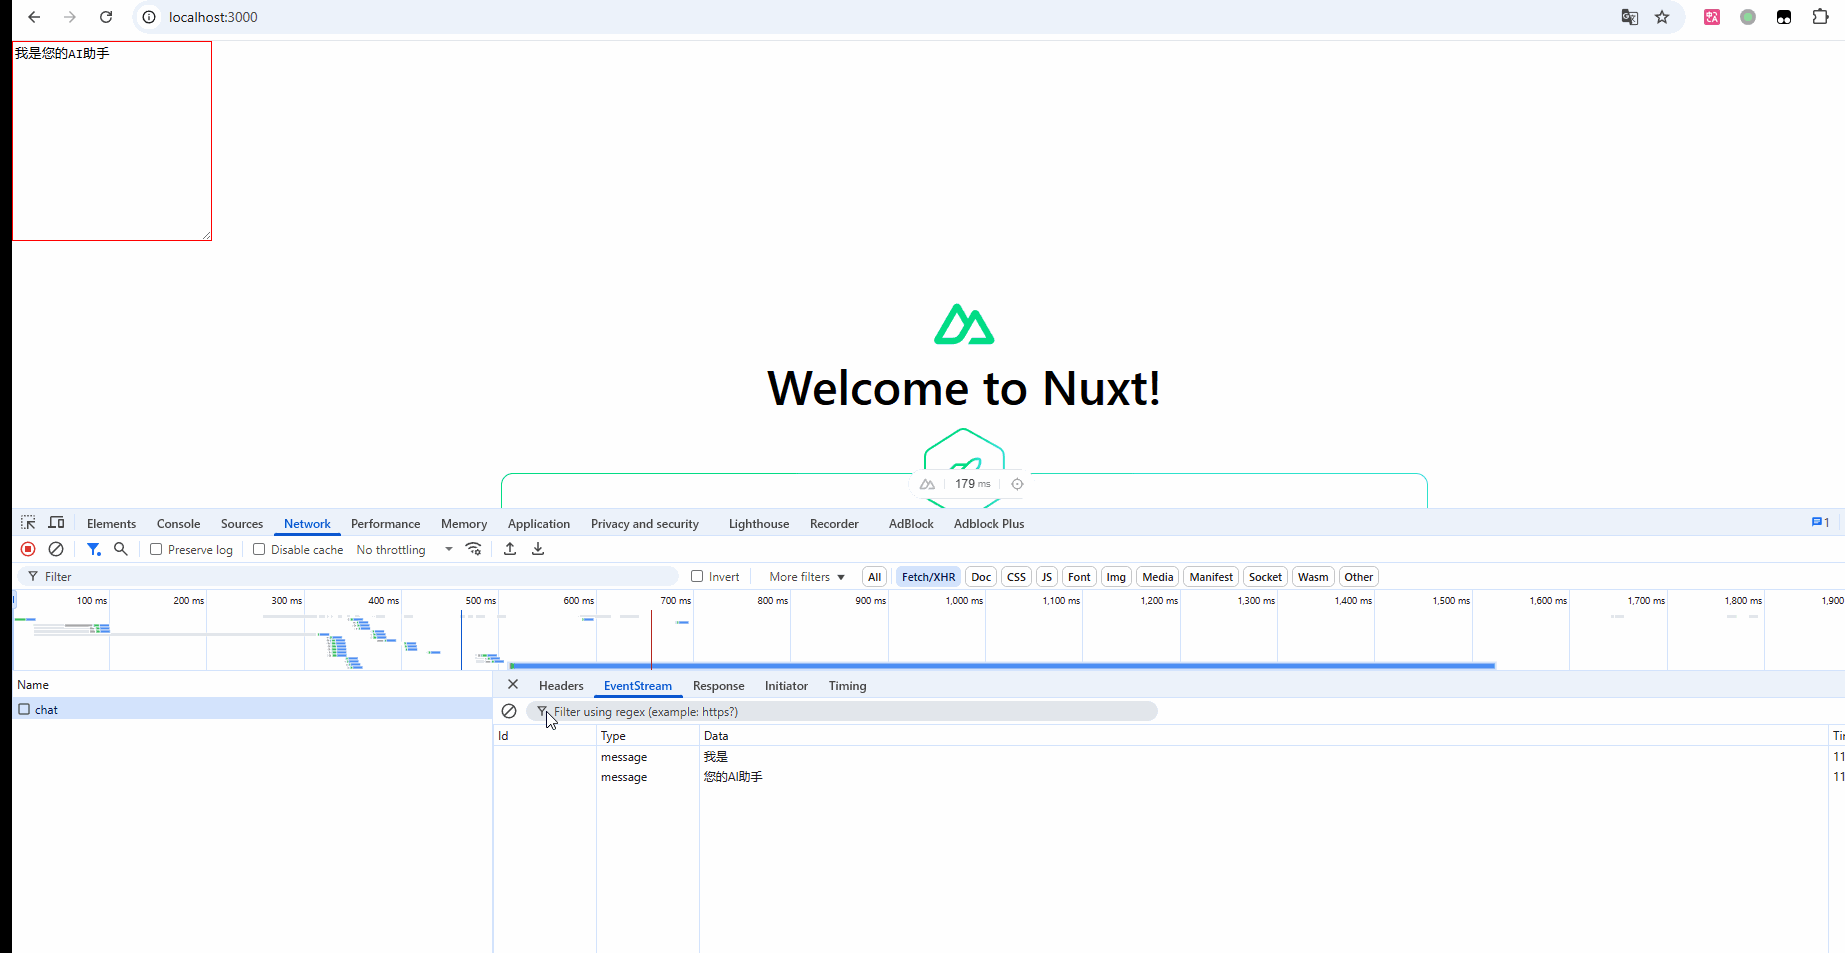
Task: Import HAR file with upload arrow
Action: click(x=510, y=549)
